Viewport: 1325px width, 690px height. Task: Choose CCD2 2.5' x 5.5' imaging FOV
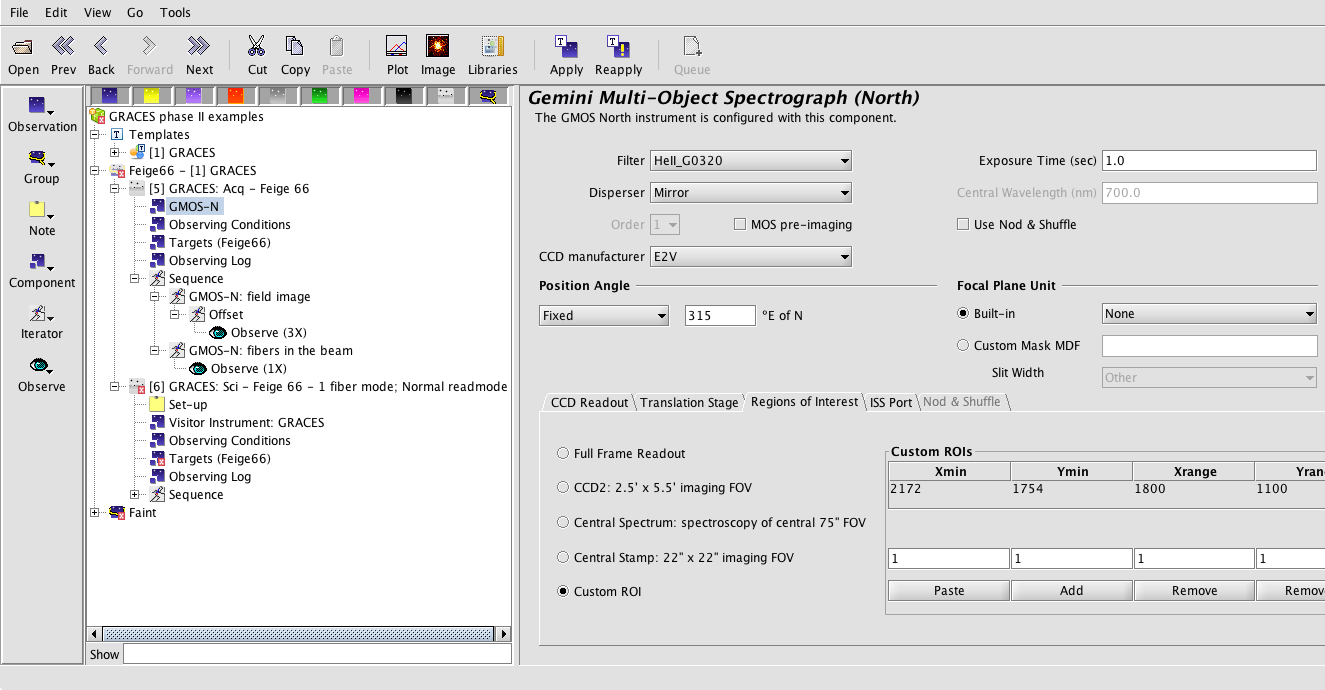563,487
